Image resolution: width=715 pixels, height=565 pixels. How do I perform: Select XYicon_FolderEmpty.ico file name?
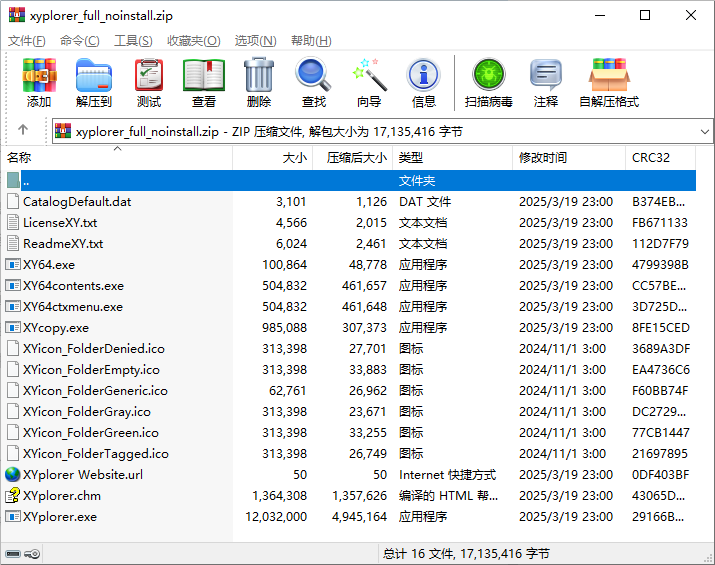point(92,370)
